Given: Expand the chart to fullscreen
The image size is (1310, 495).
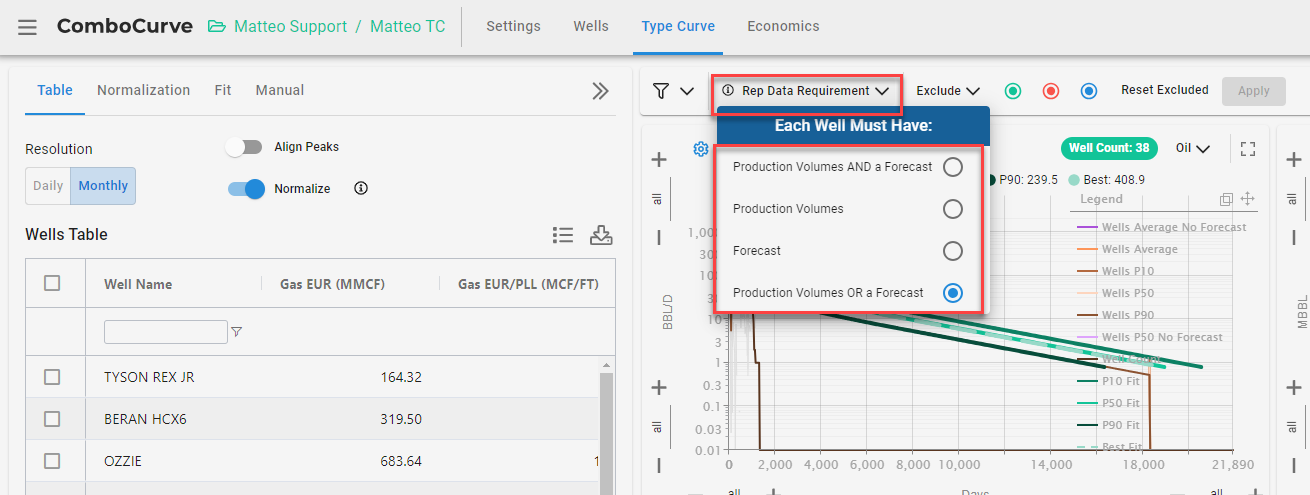Looking at the screenshot, I should tap(1247, 148).
